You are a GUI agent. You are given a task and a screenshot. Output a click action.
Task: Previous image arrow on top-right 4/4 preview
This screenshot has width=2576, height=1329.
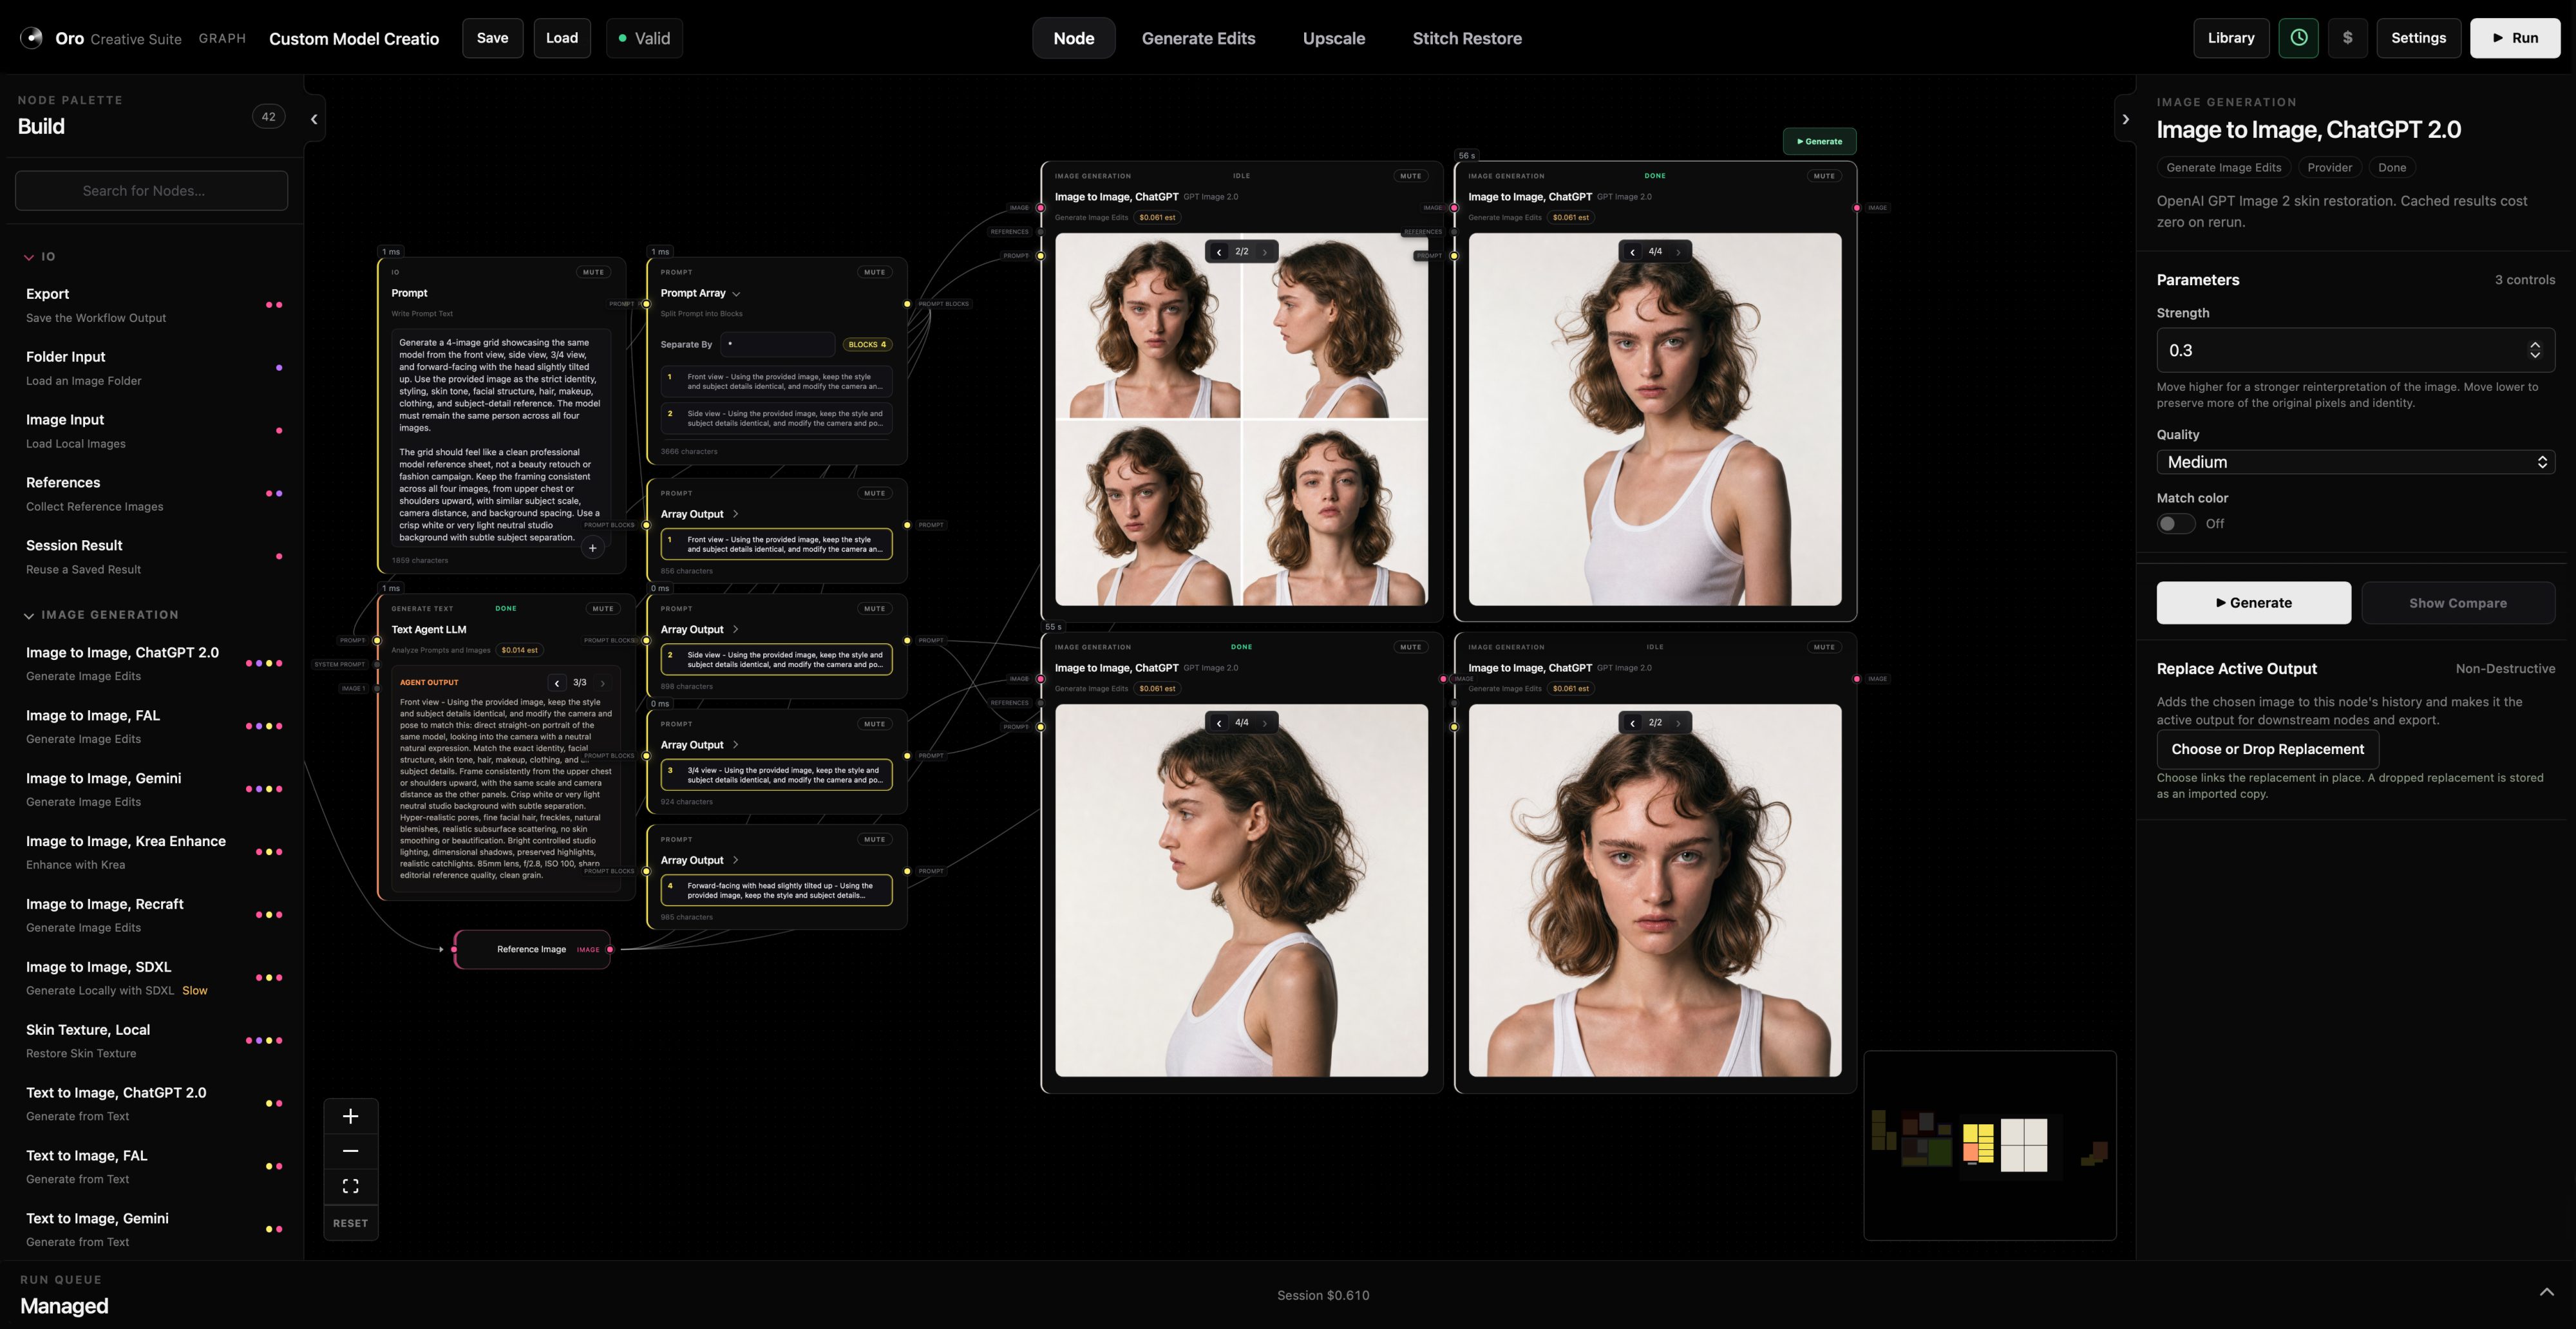(1632, 252)
